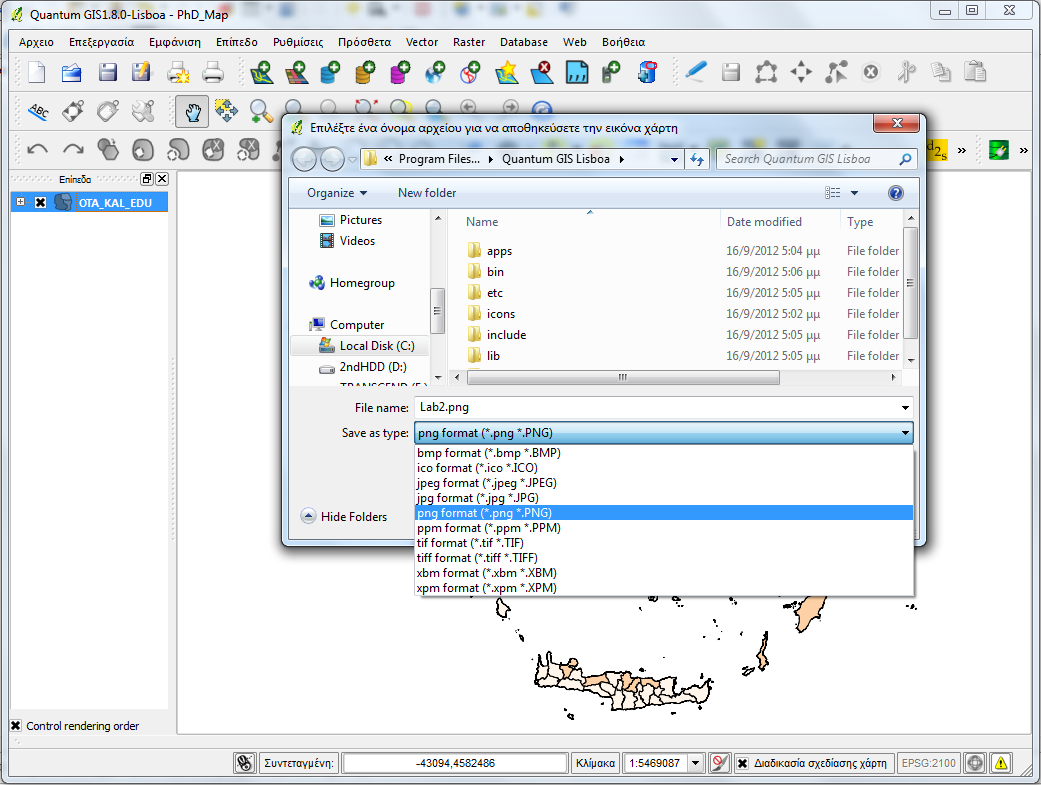Choose xpm format from the list

click(x=664, y=588)
